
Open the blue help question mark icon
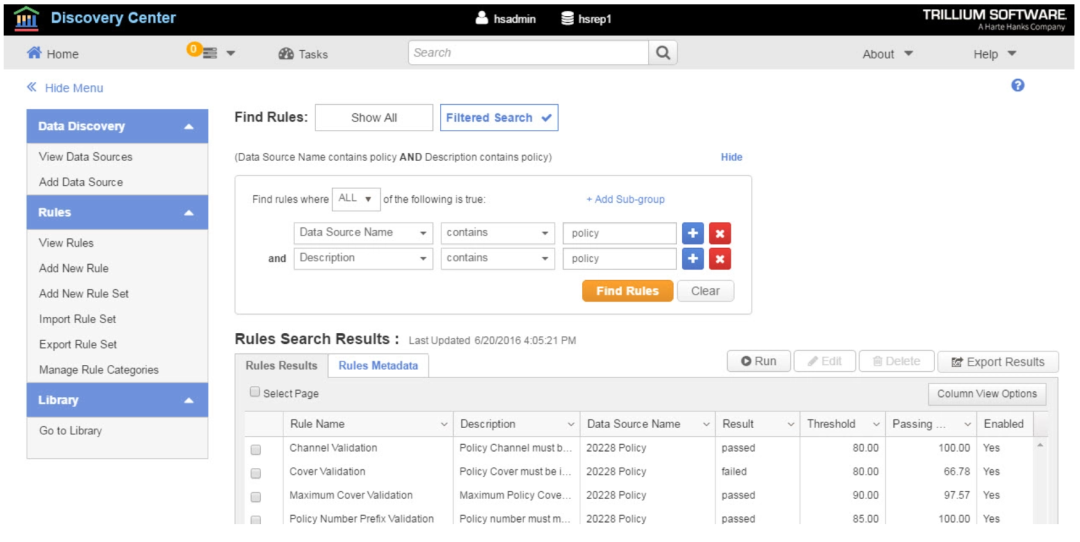point(1018,86)
